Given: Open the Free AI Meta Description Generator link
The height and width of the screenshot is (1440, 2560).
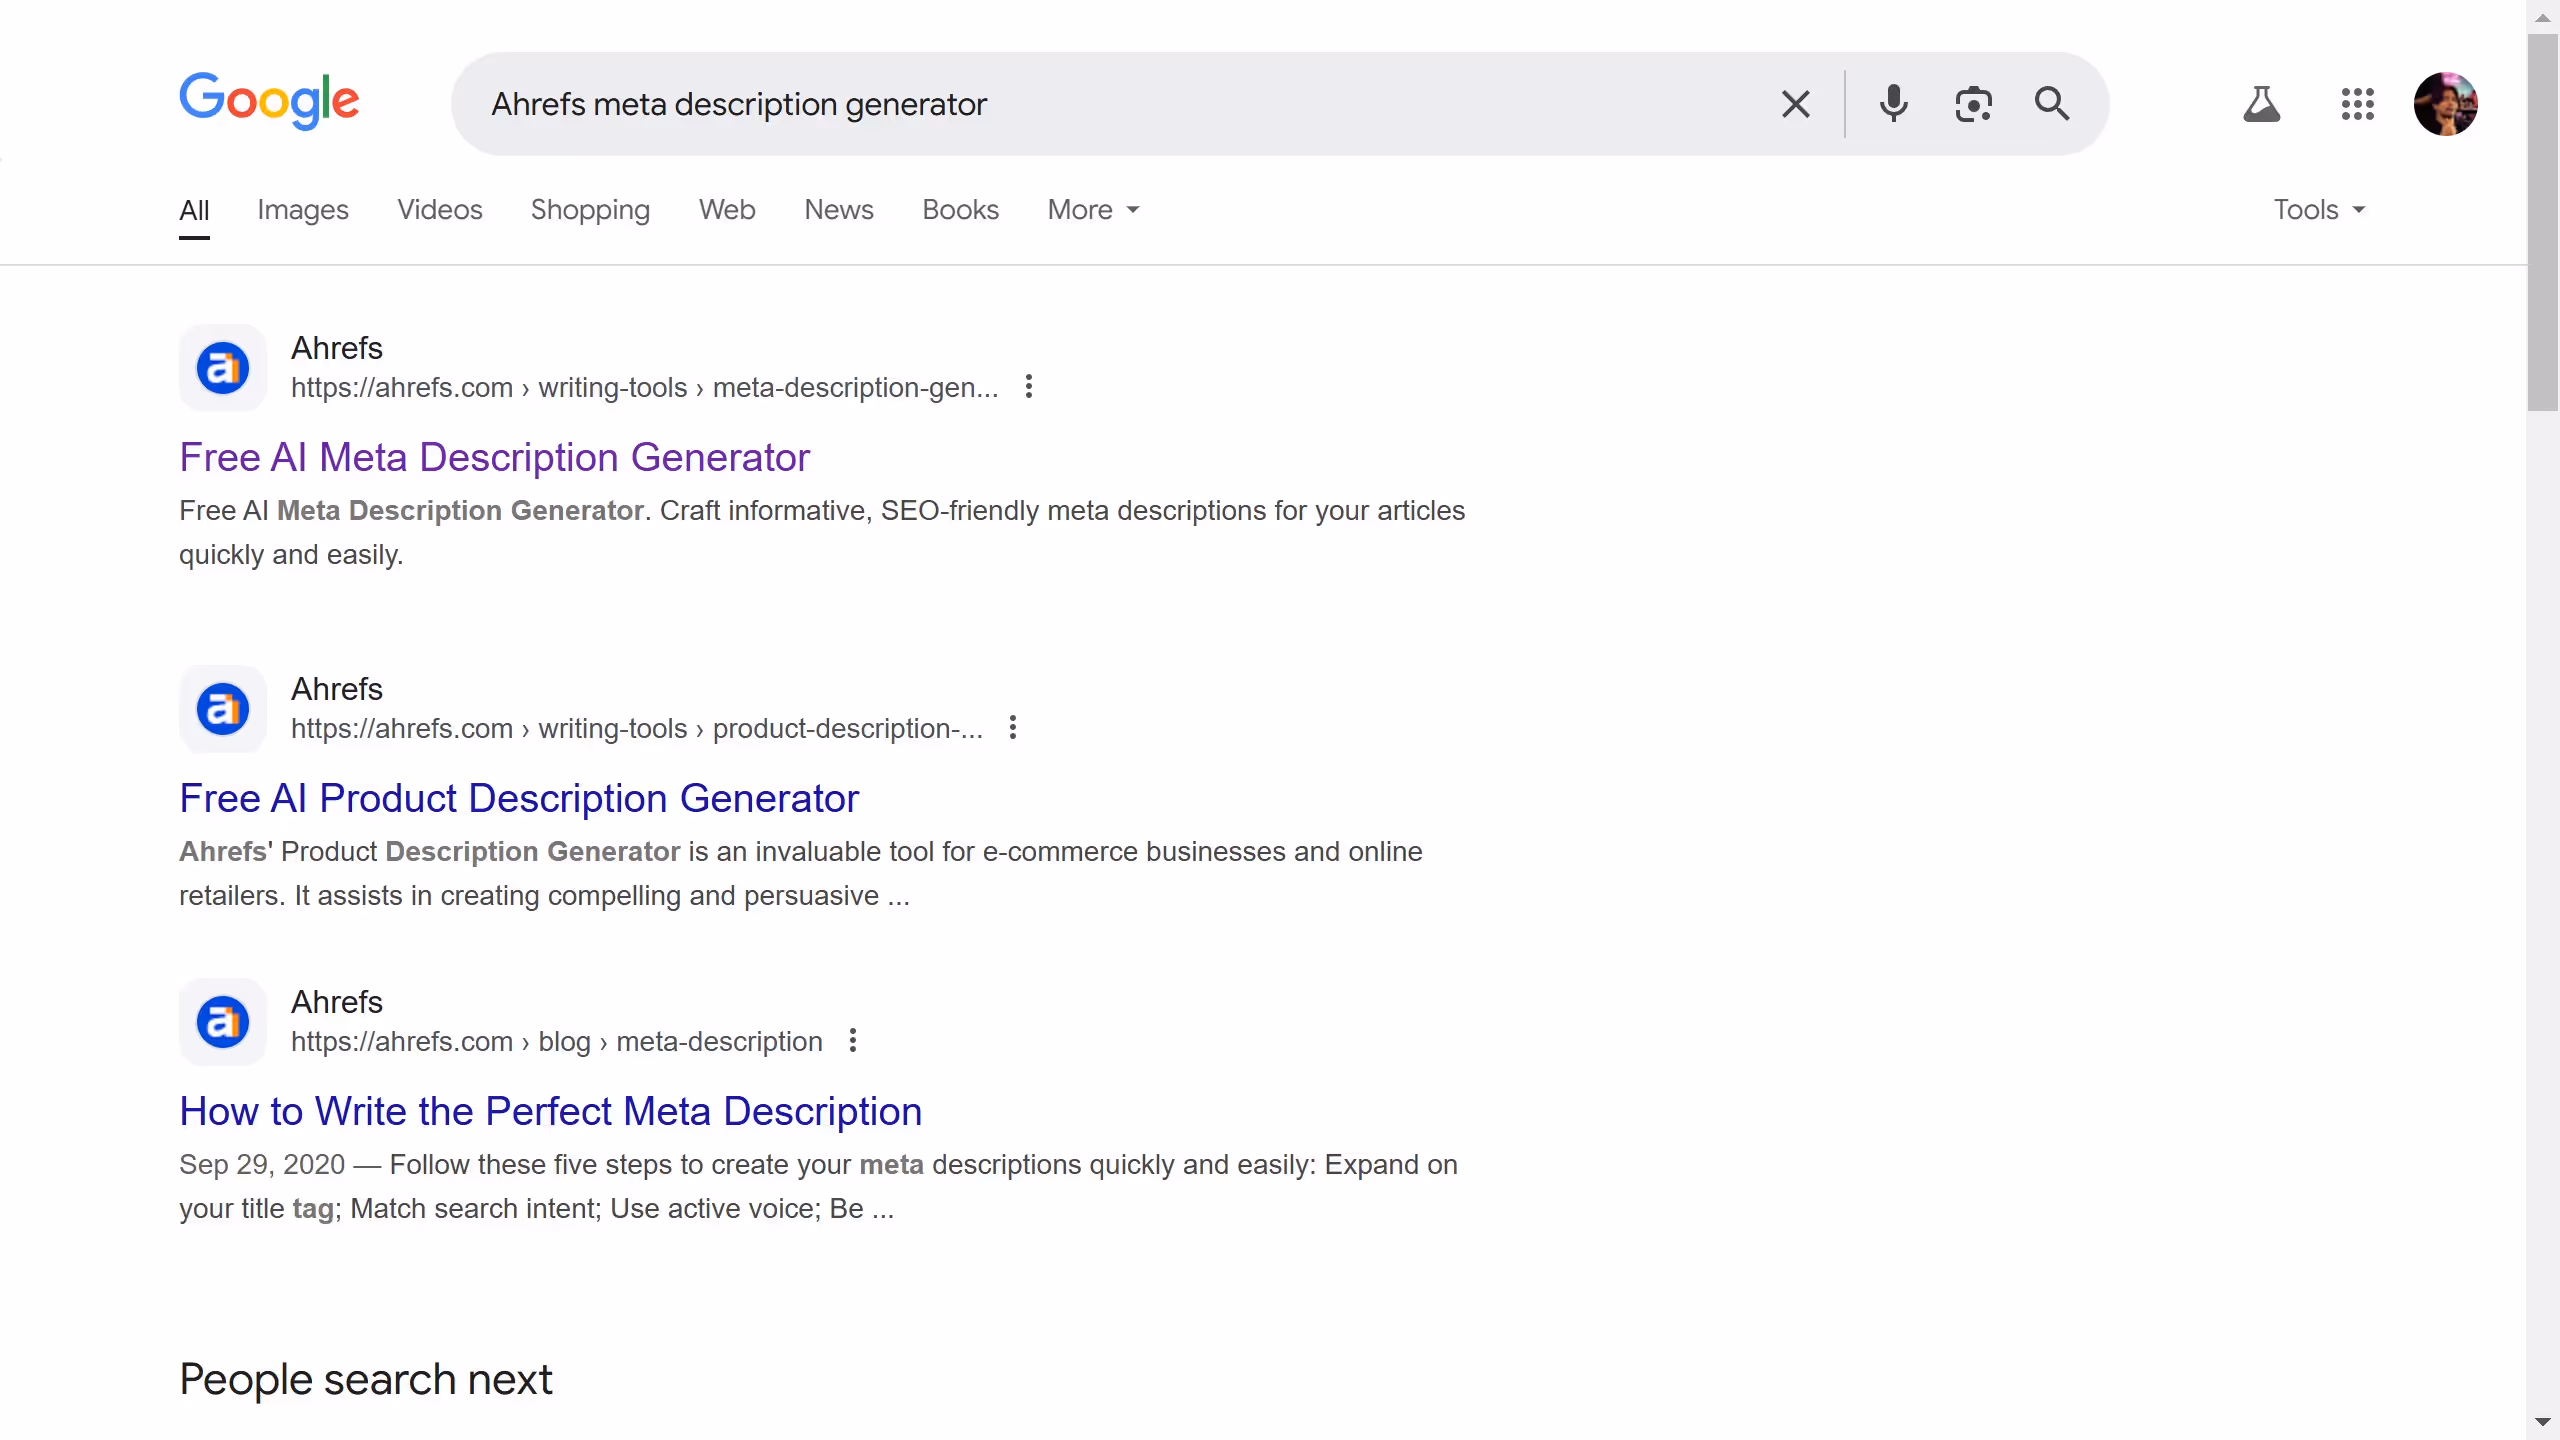Looking at the screenshot, I should (494, 456).
